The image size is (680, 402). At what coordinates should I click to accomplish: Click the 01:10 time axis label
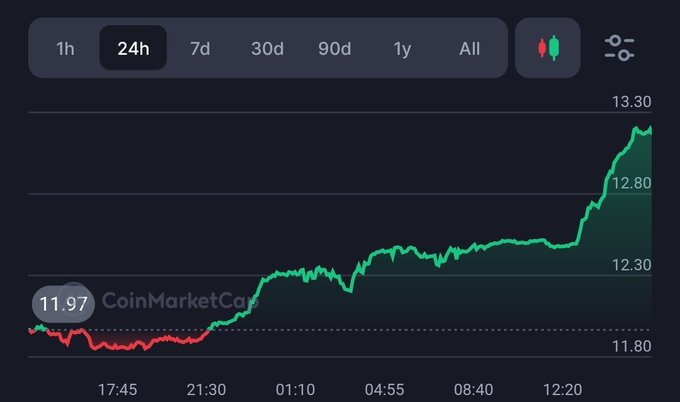pyautogui.click(x=295, y=389)
